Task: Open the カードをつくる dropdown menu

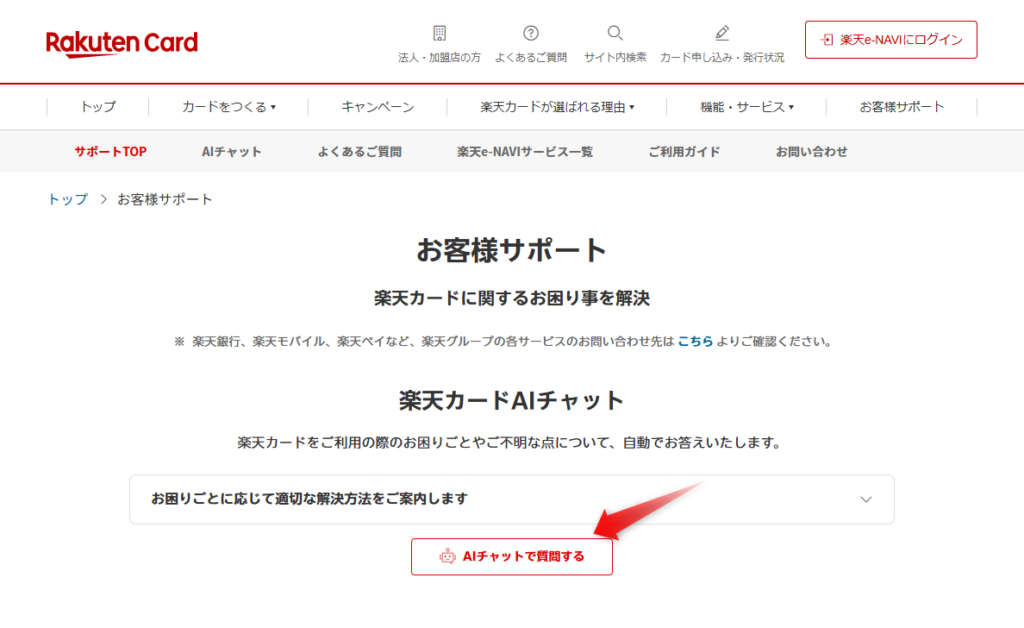Action: tap(229, 107)
